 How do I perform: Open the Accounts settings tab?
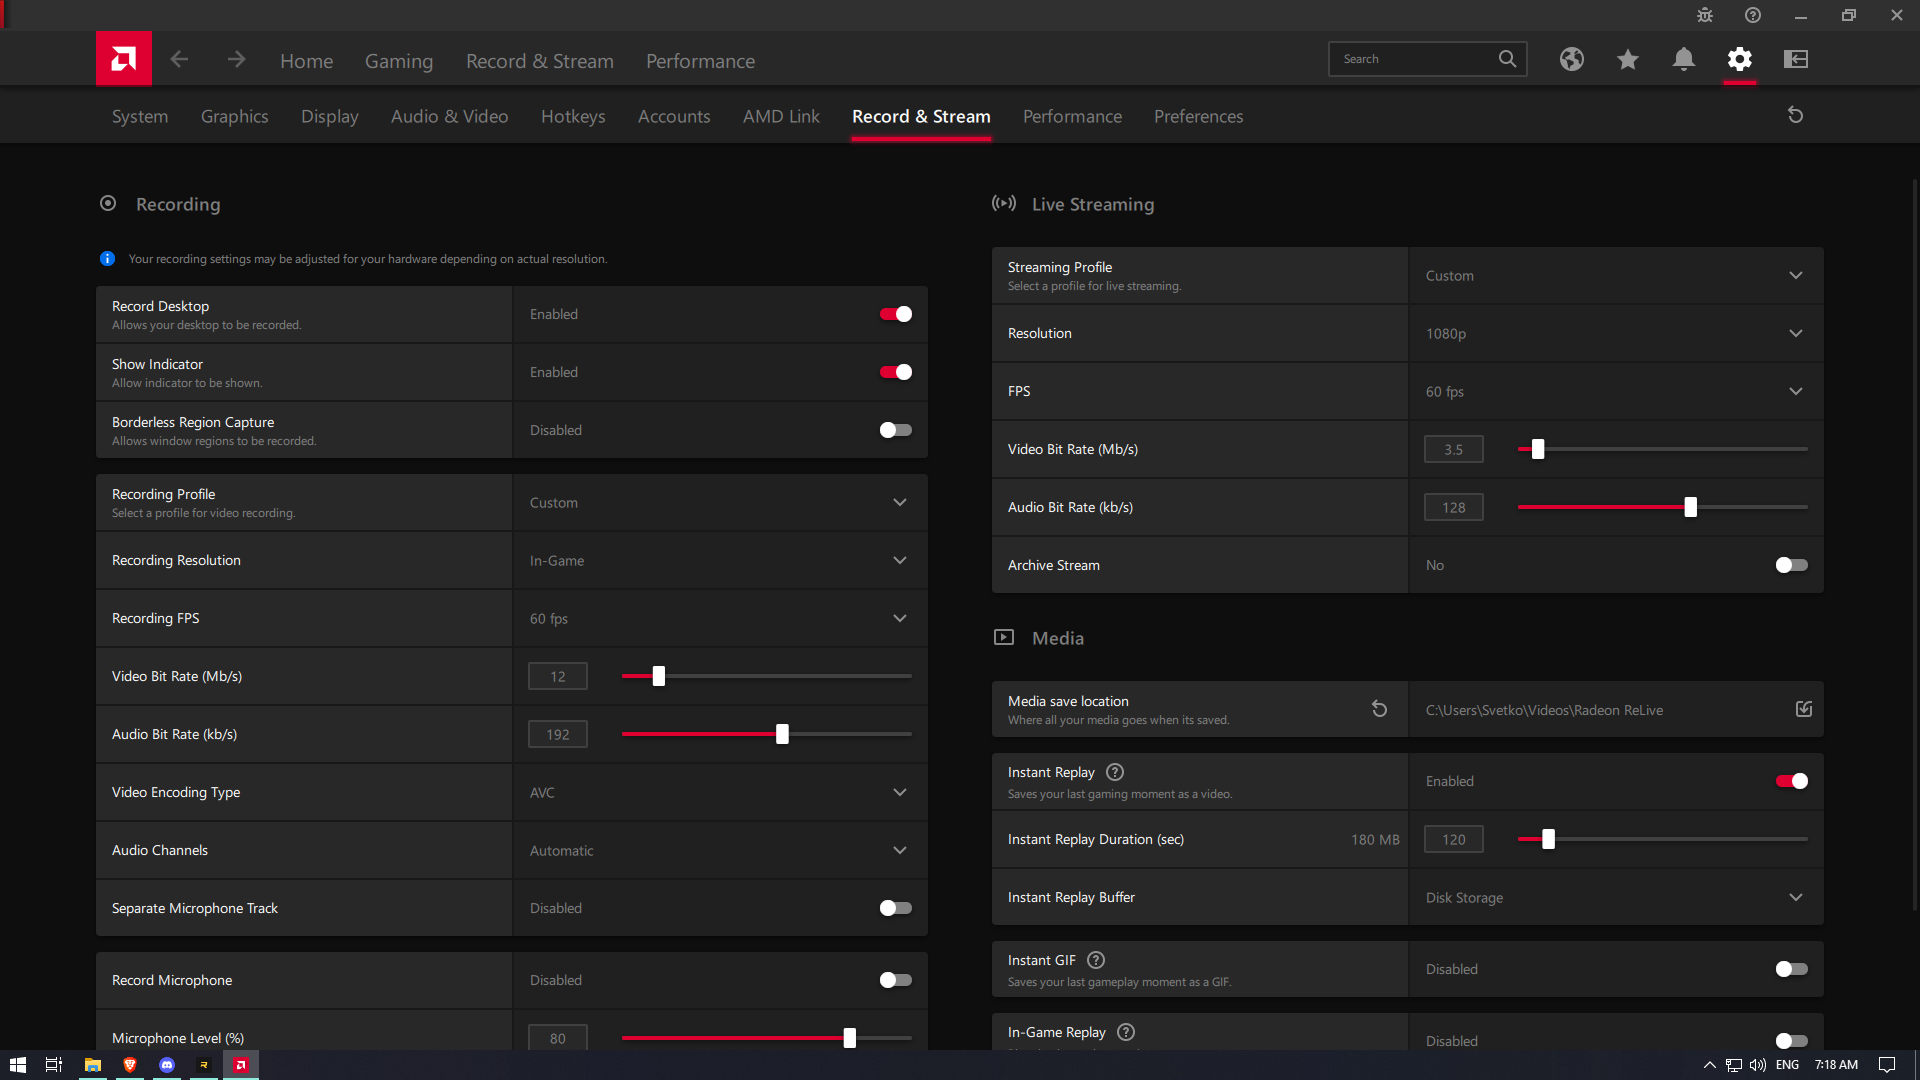click(674, 116)
